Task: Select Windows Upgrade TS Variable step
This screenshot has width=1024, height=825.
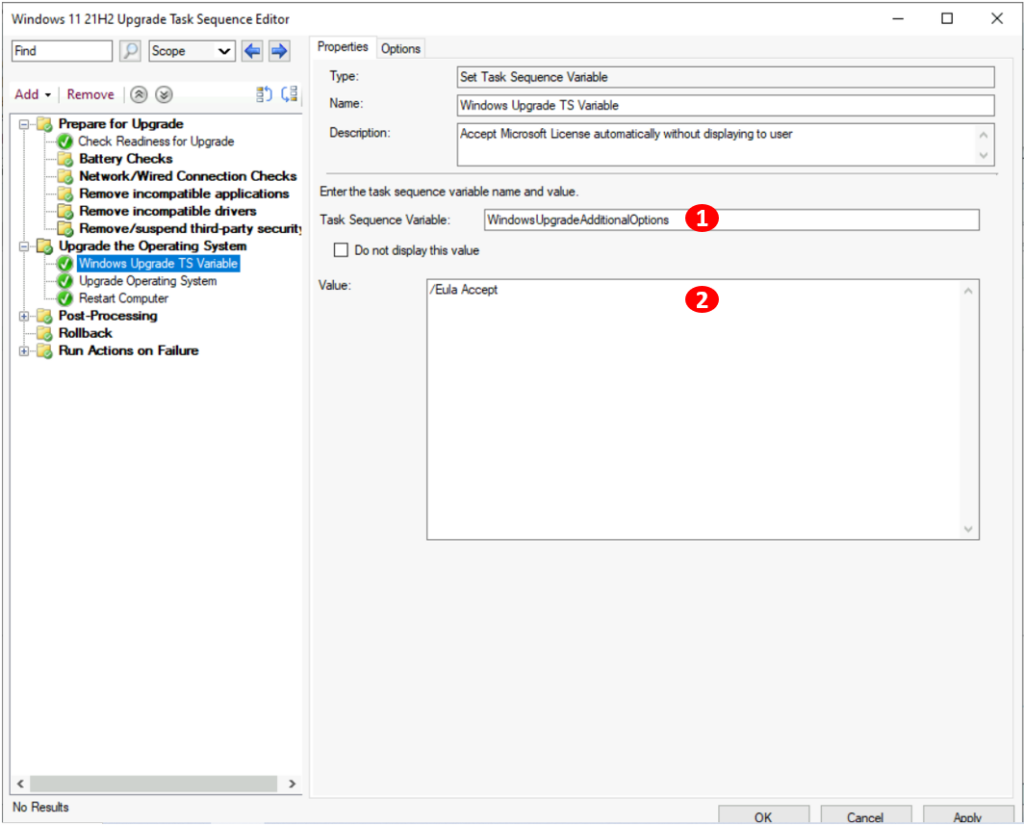Action: pos(158,263)
